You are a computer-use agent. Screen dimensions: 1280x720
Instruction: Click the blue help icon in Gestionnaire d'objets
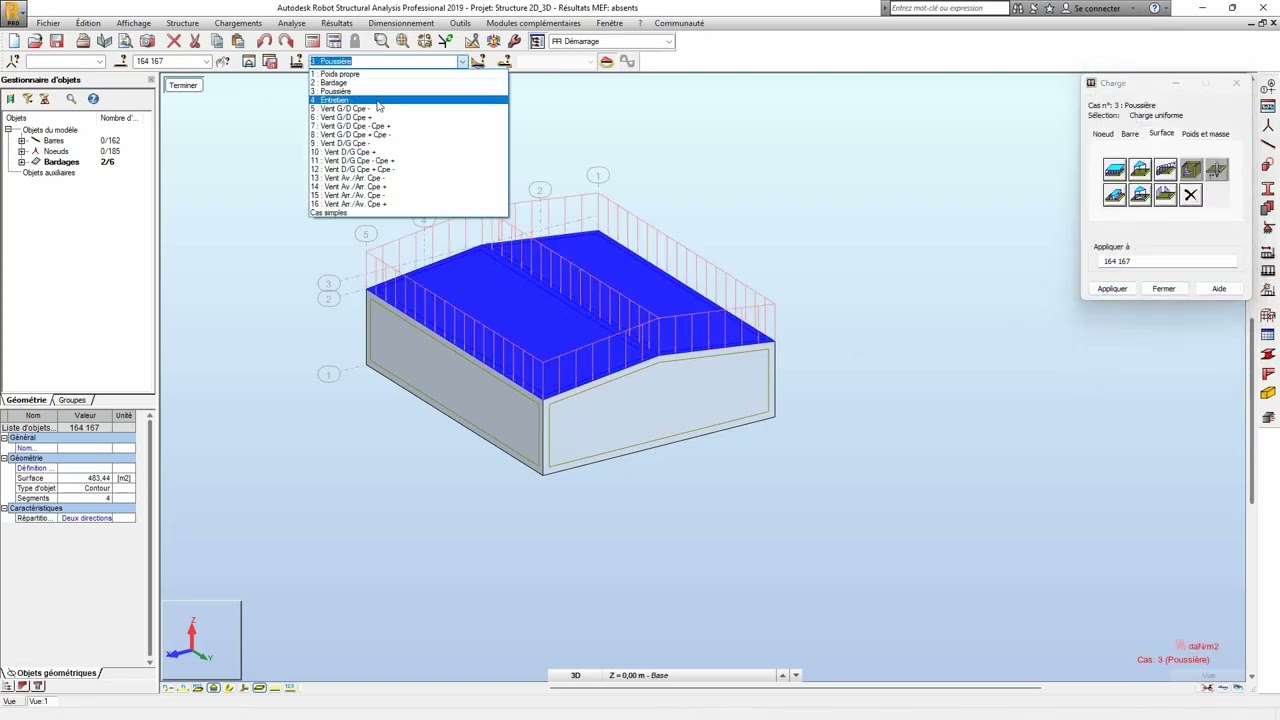pos(93,99)
